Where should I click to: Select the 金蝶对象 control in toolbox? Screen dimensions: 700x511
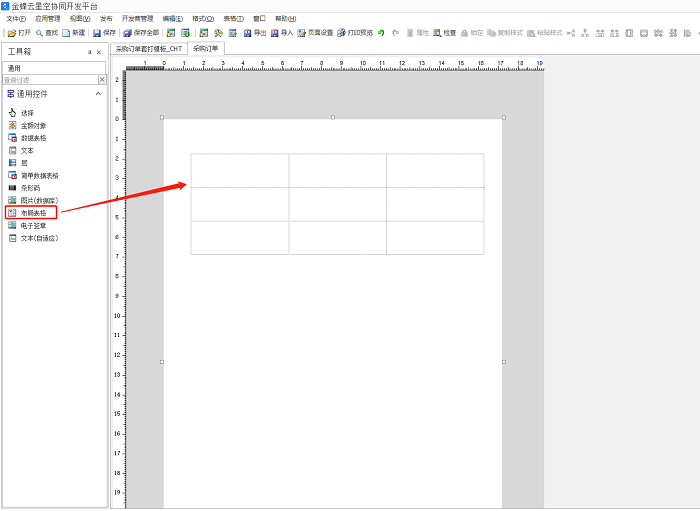coord(33,125)
